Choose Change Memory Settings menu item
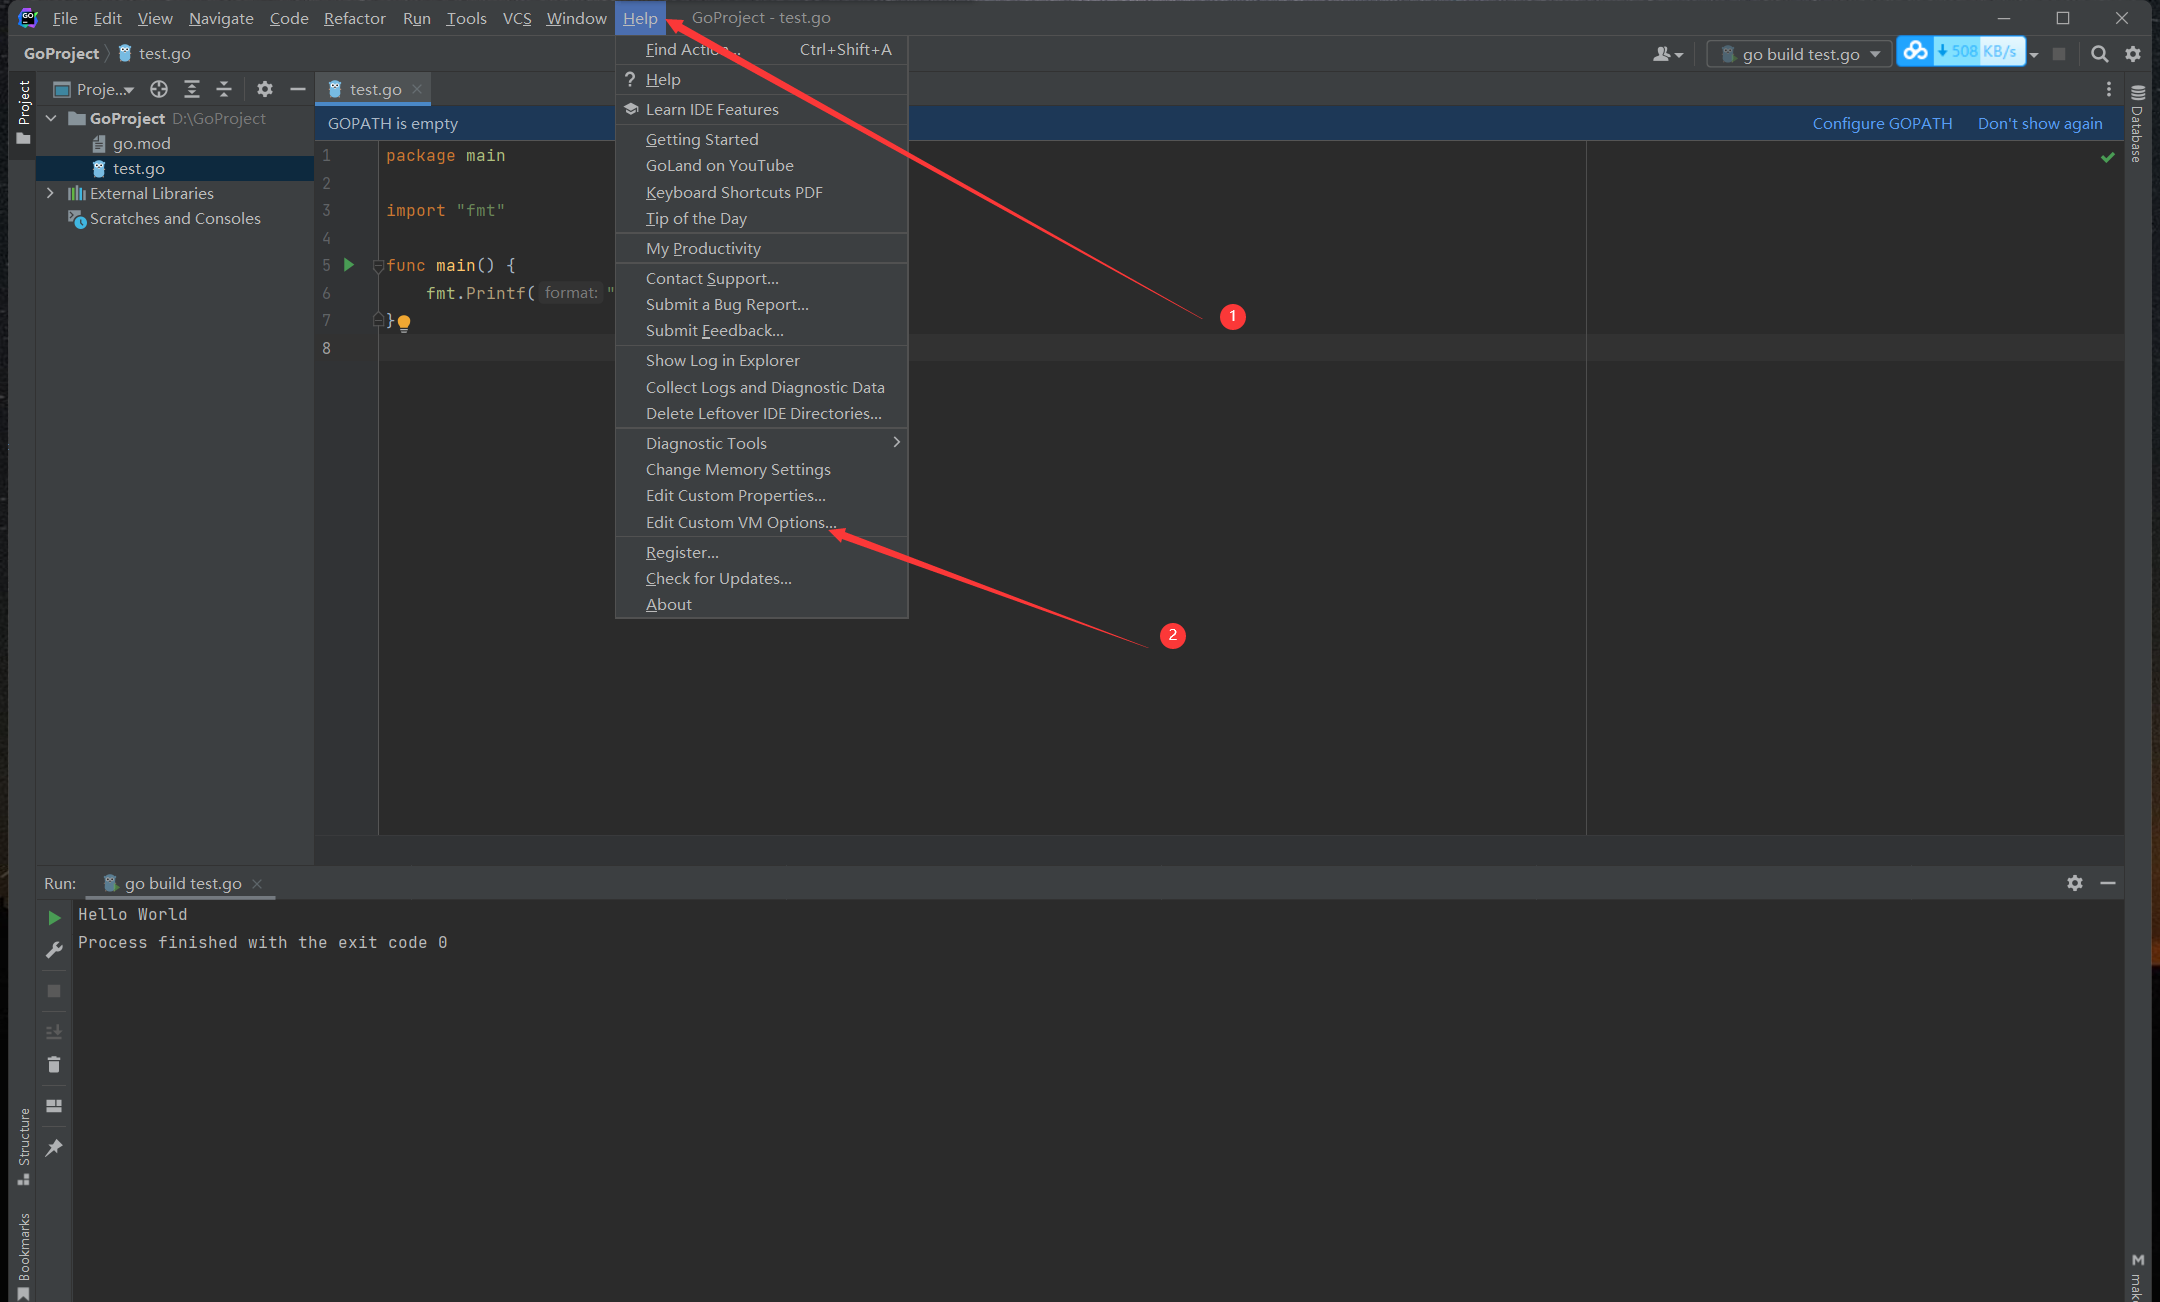This screenshot has width=2160, height=1302. 761,469
